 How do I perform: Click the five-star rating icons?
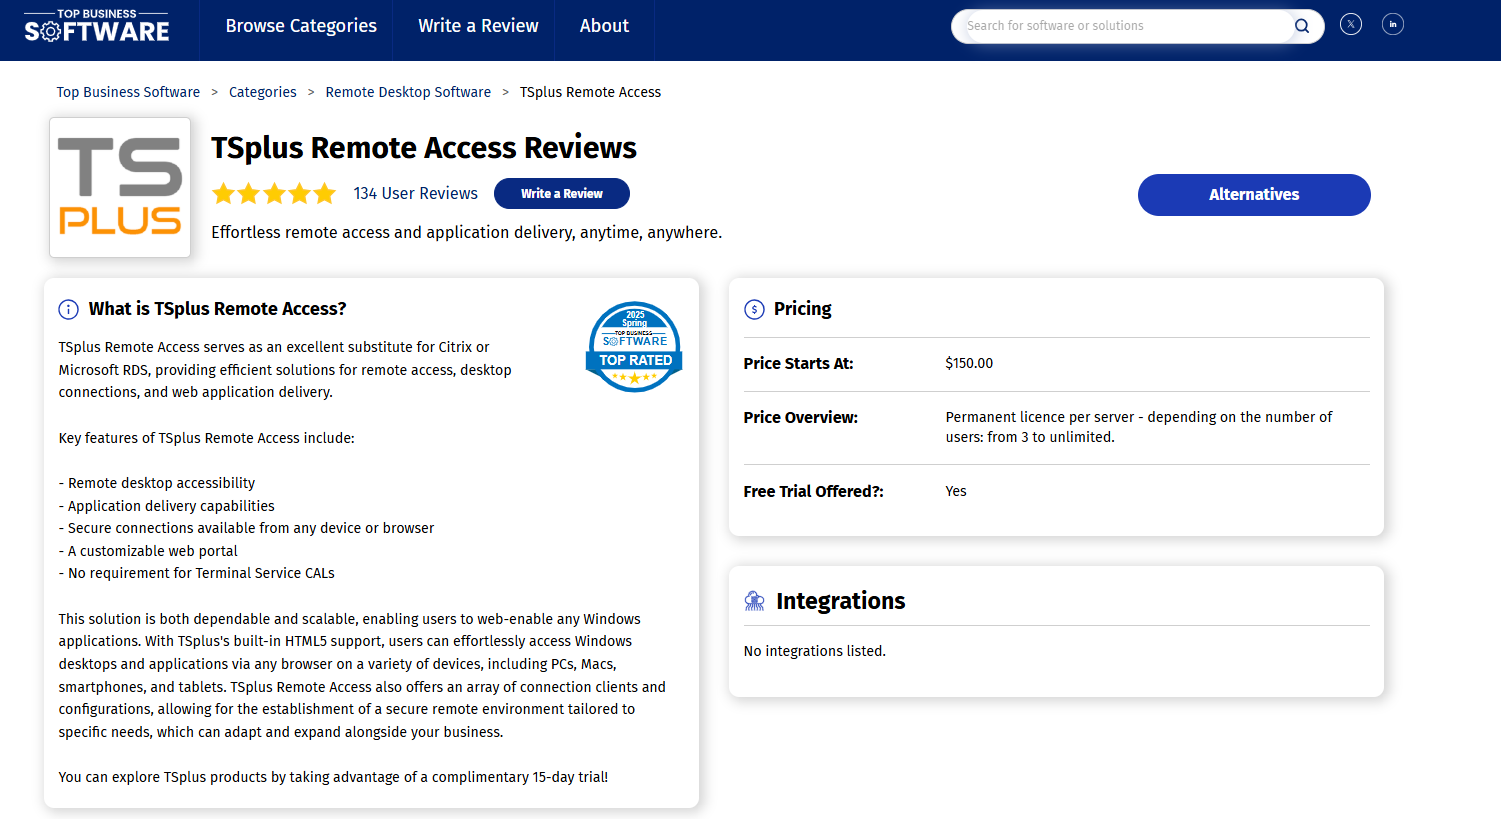coord(274,194)
